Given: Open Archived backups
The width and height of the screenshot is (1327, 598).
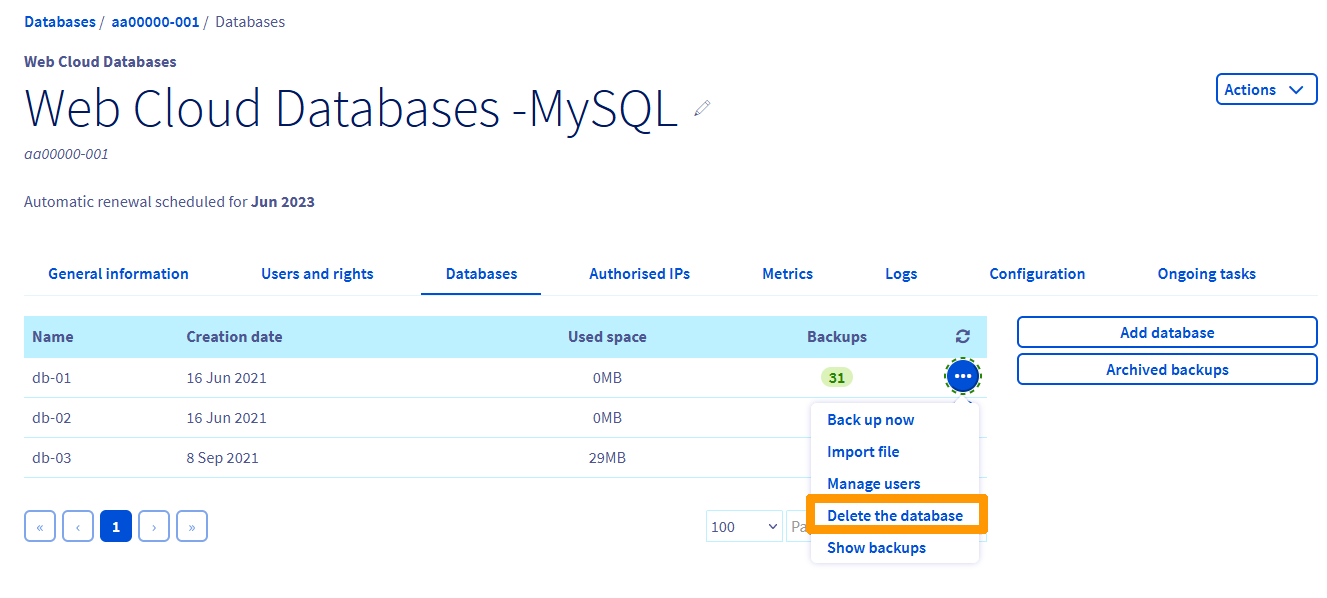Looking at the screenshot, I should point(1166,369).
